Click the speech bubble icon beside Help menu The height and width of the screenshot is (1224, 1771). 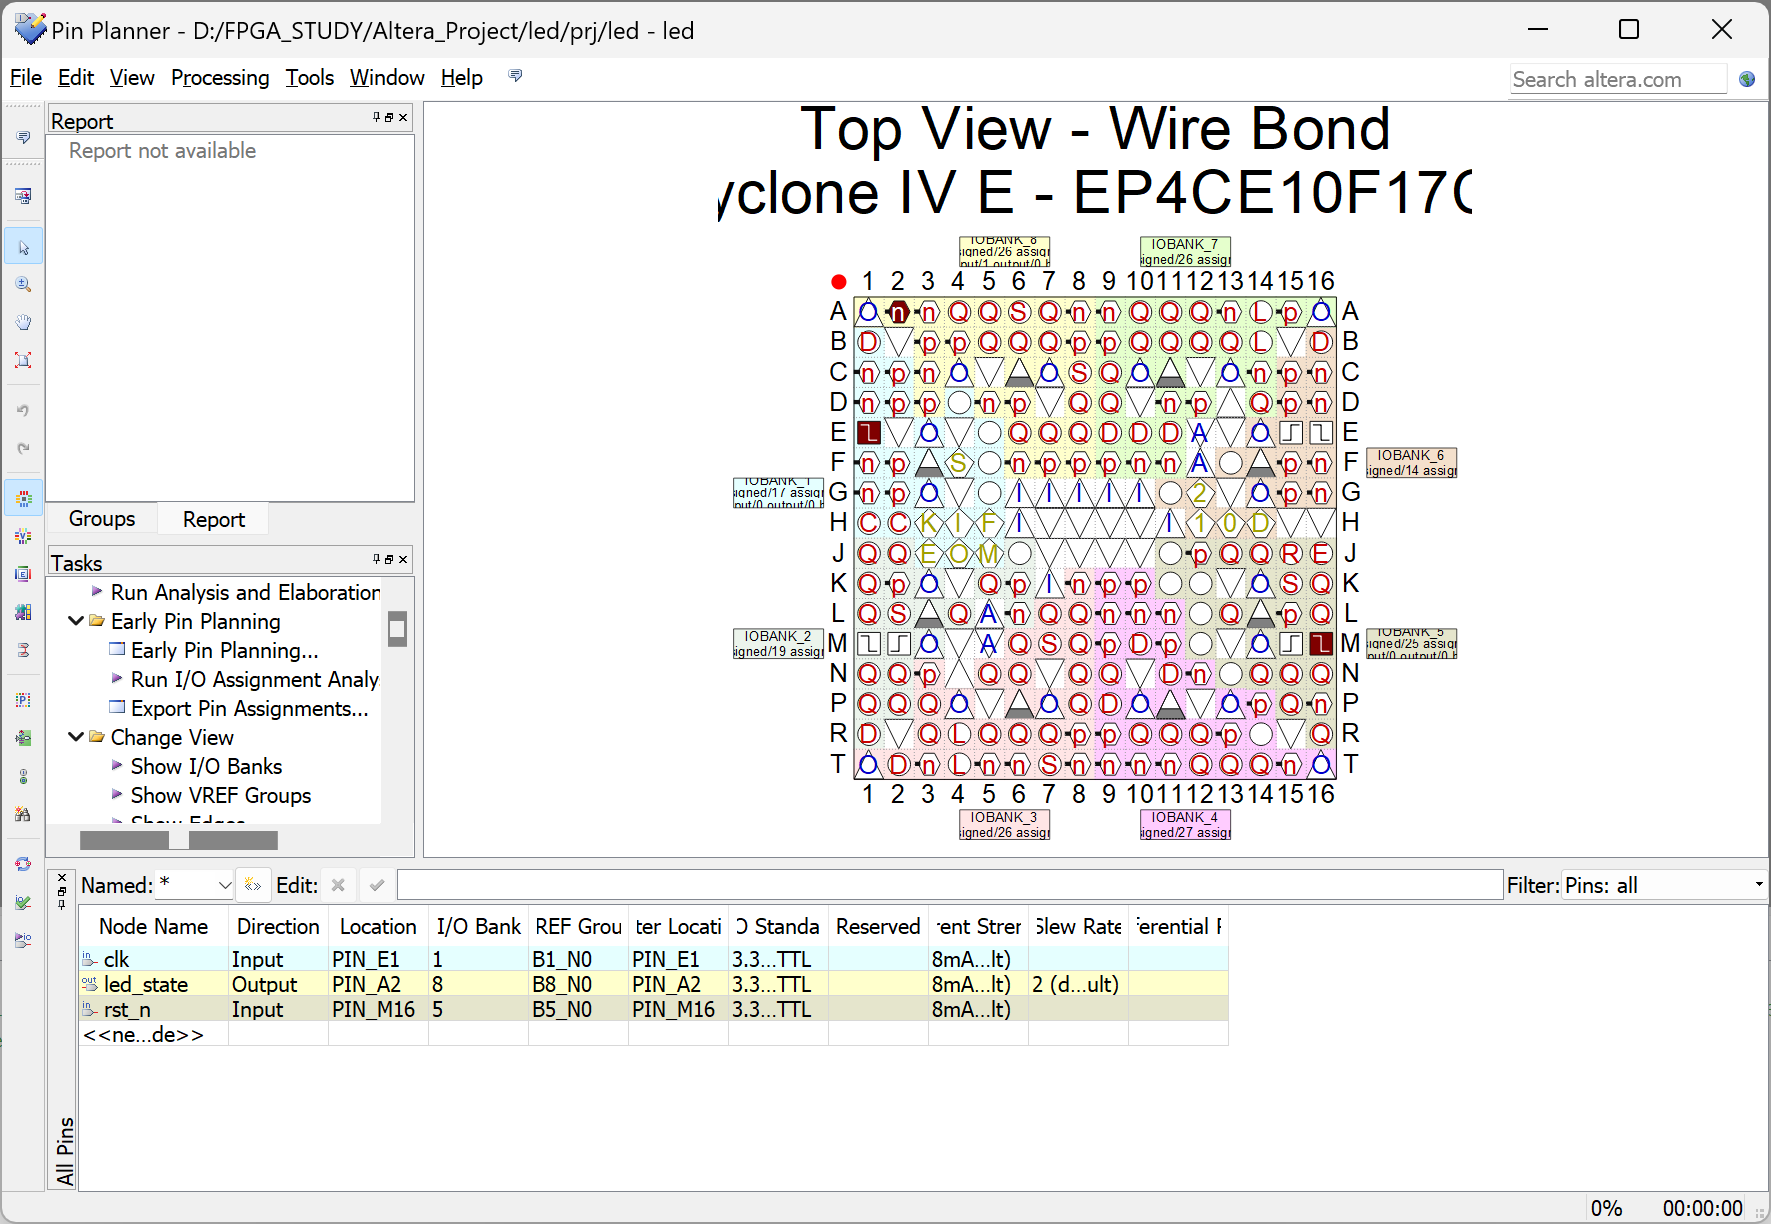(515, 76)
